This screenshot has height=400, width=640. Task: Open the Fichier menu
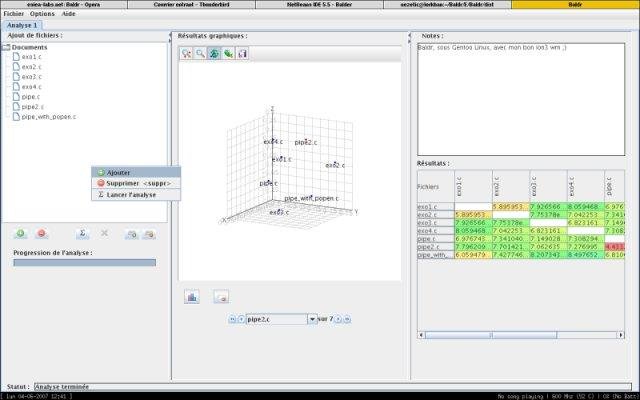pyautogui.click(x=14, y=13)
